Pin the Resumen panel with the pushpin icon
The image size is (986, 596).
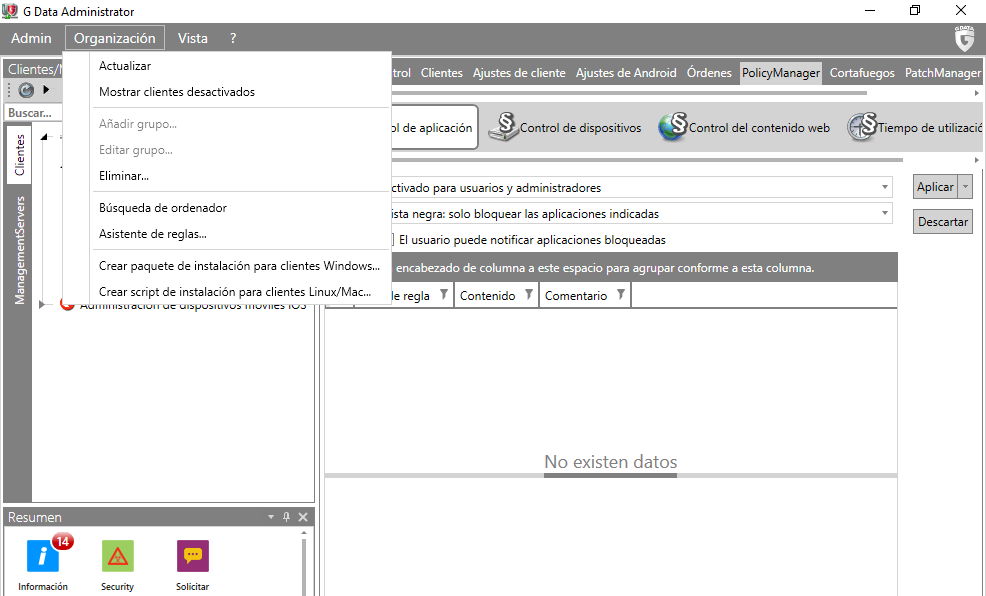[287, 517]
